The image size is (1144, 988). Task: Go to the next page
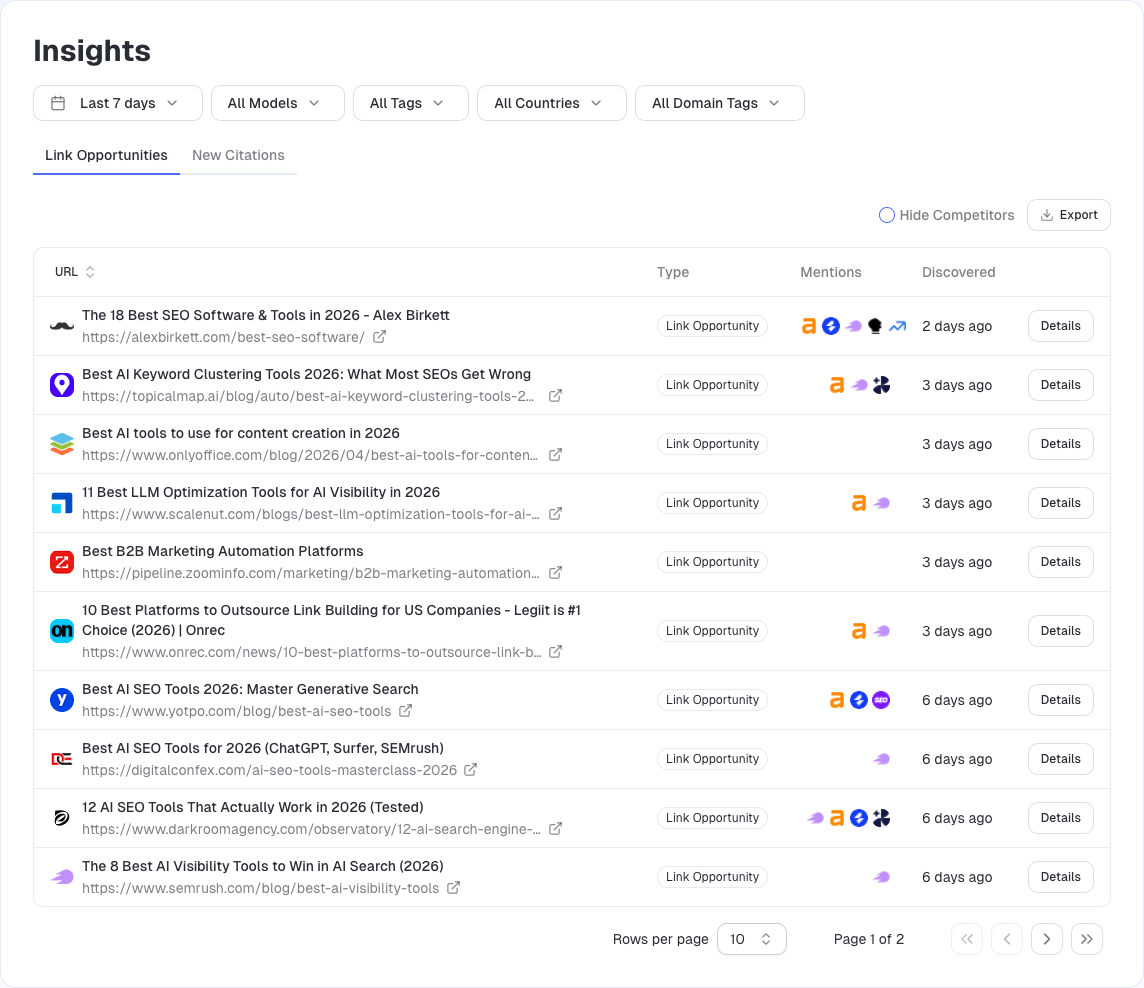[x=1046, y=939]
